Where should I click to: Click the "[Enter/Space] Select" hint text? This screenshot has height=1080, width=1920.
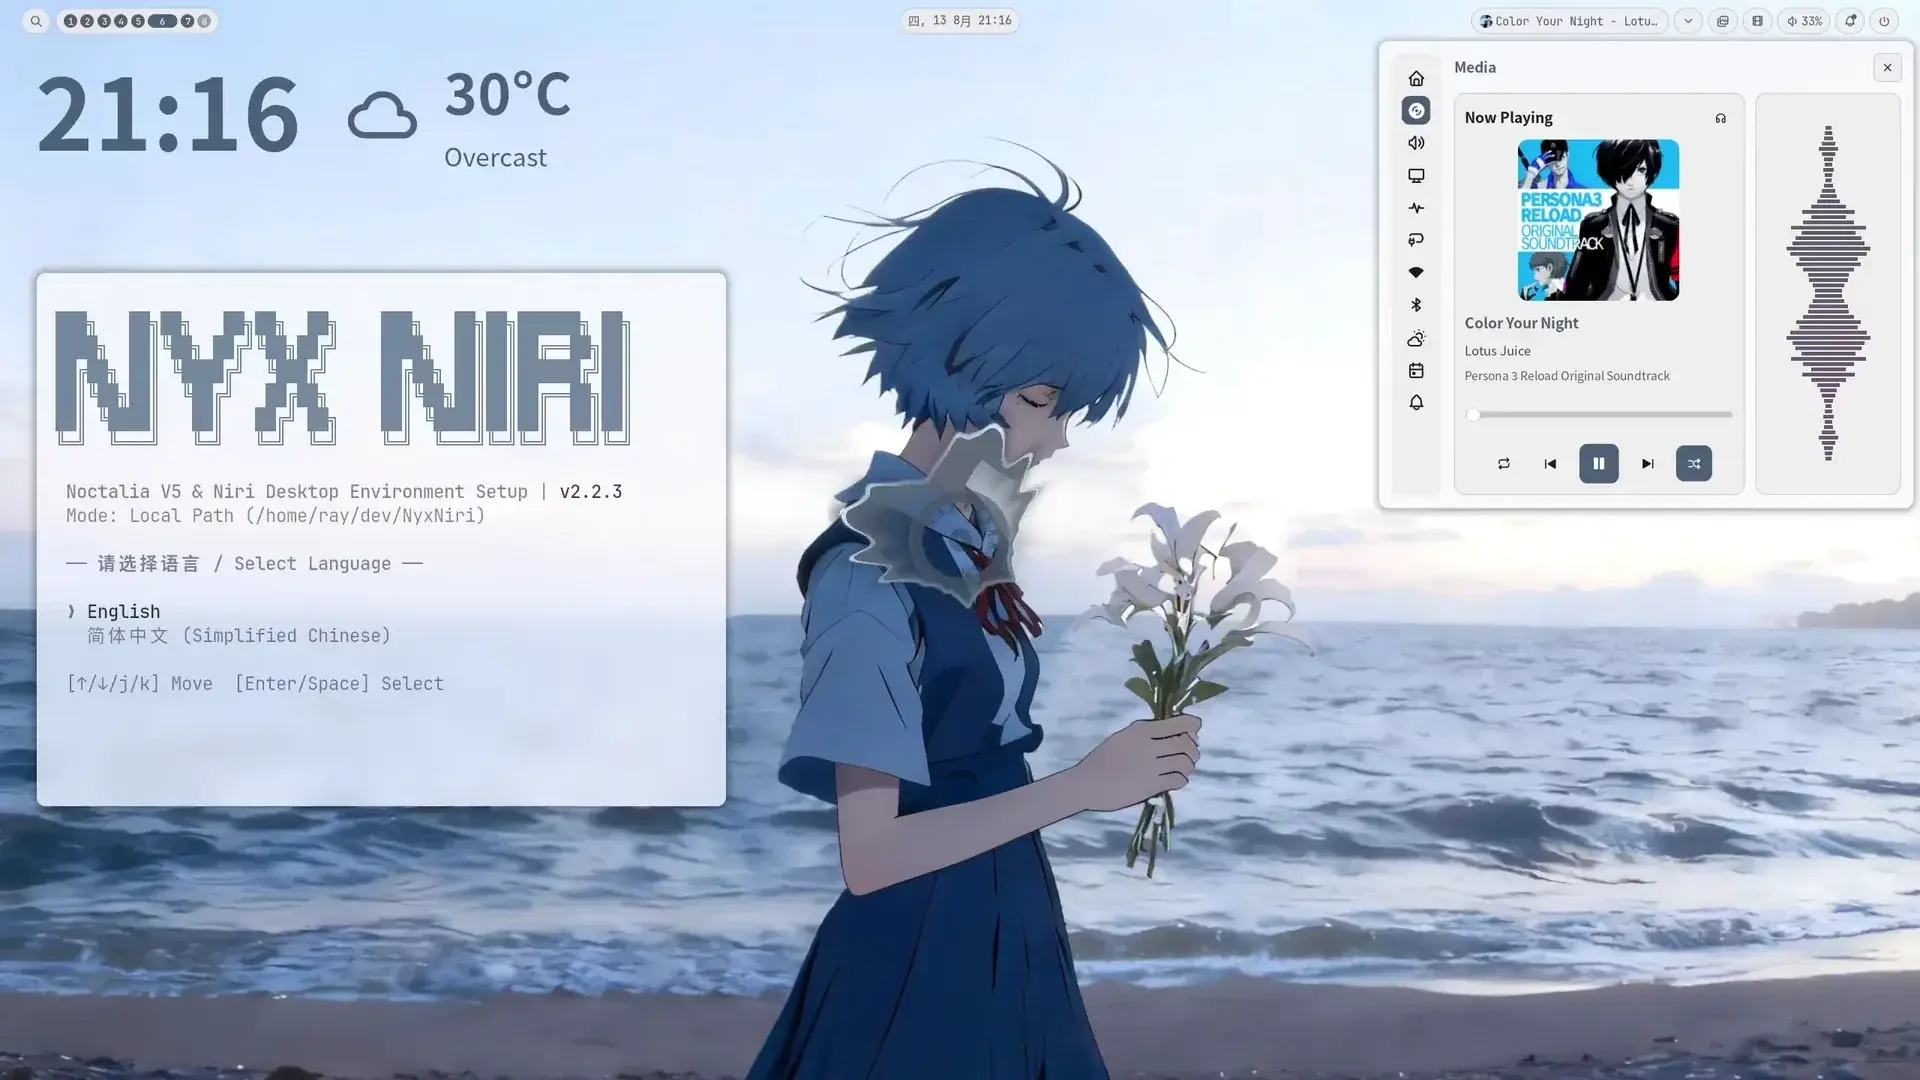point(339,684)
